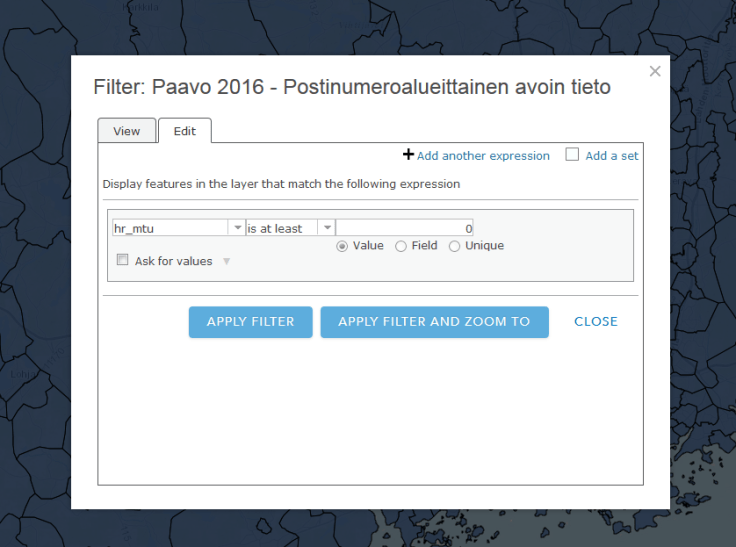736x547 pixels.
Task: Enable the 'Ask for values' checkbox
Action: [122, 260]
